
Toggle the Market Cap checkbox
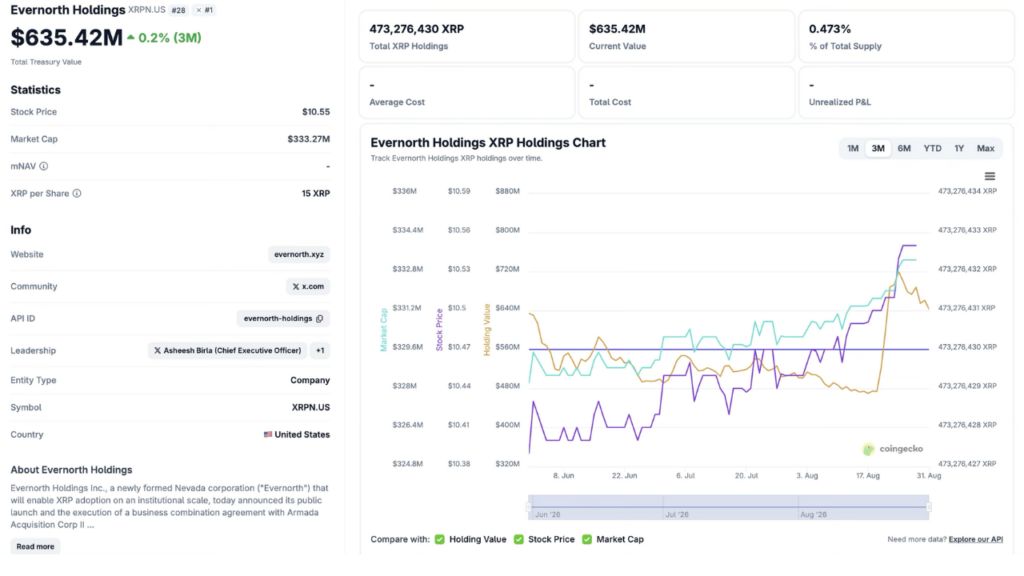coord(587,539)
